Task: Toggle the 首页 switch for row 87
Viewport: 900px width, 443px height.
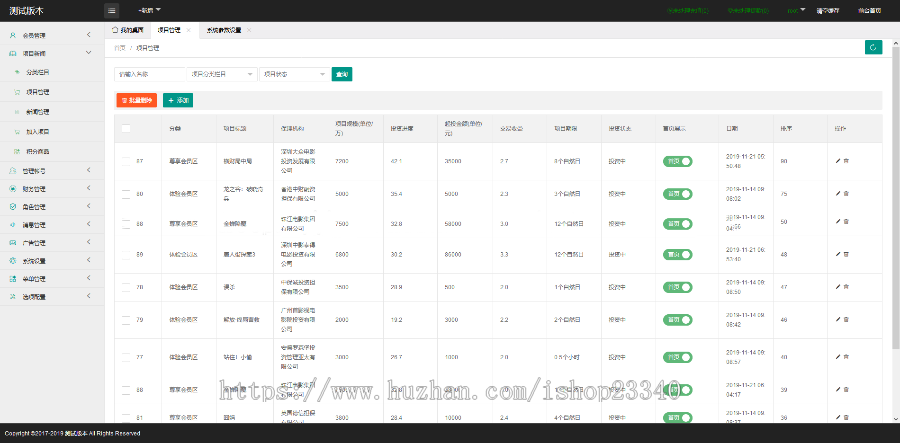Action: 677,161
